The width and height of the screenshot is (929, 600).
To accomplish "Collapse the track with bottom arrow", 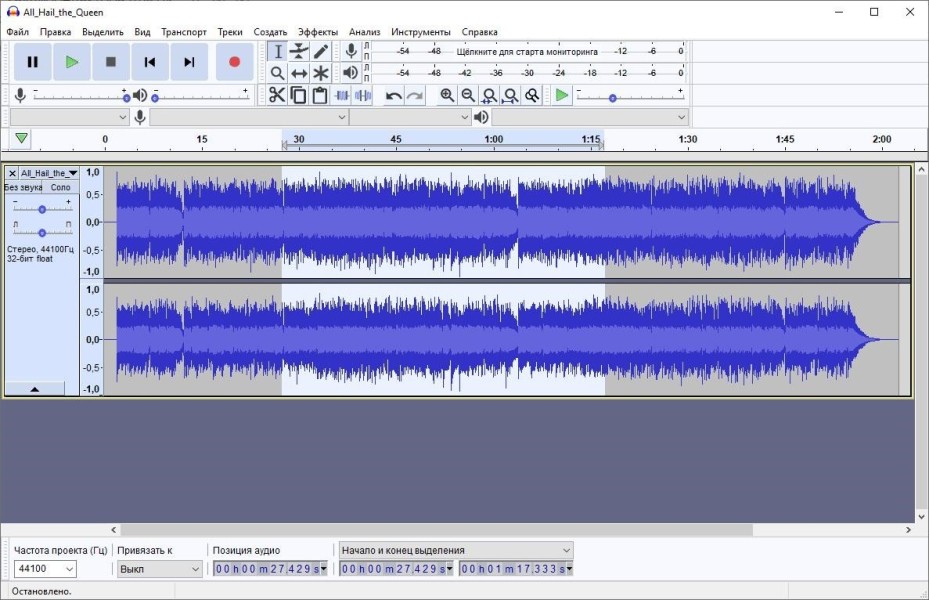I will (34, 389).
